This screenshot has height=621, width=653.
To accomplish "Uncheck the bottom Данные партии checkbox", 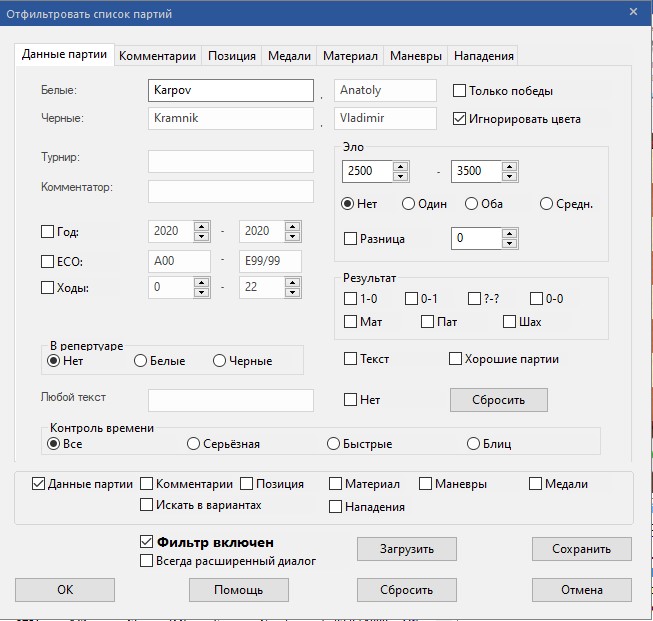I will click(38, 484).
